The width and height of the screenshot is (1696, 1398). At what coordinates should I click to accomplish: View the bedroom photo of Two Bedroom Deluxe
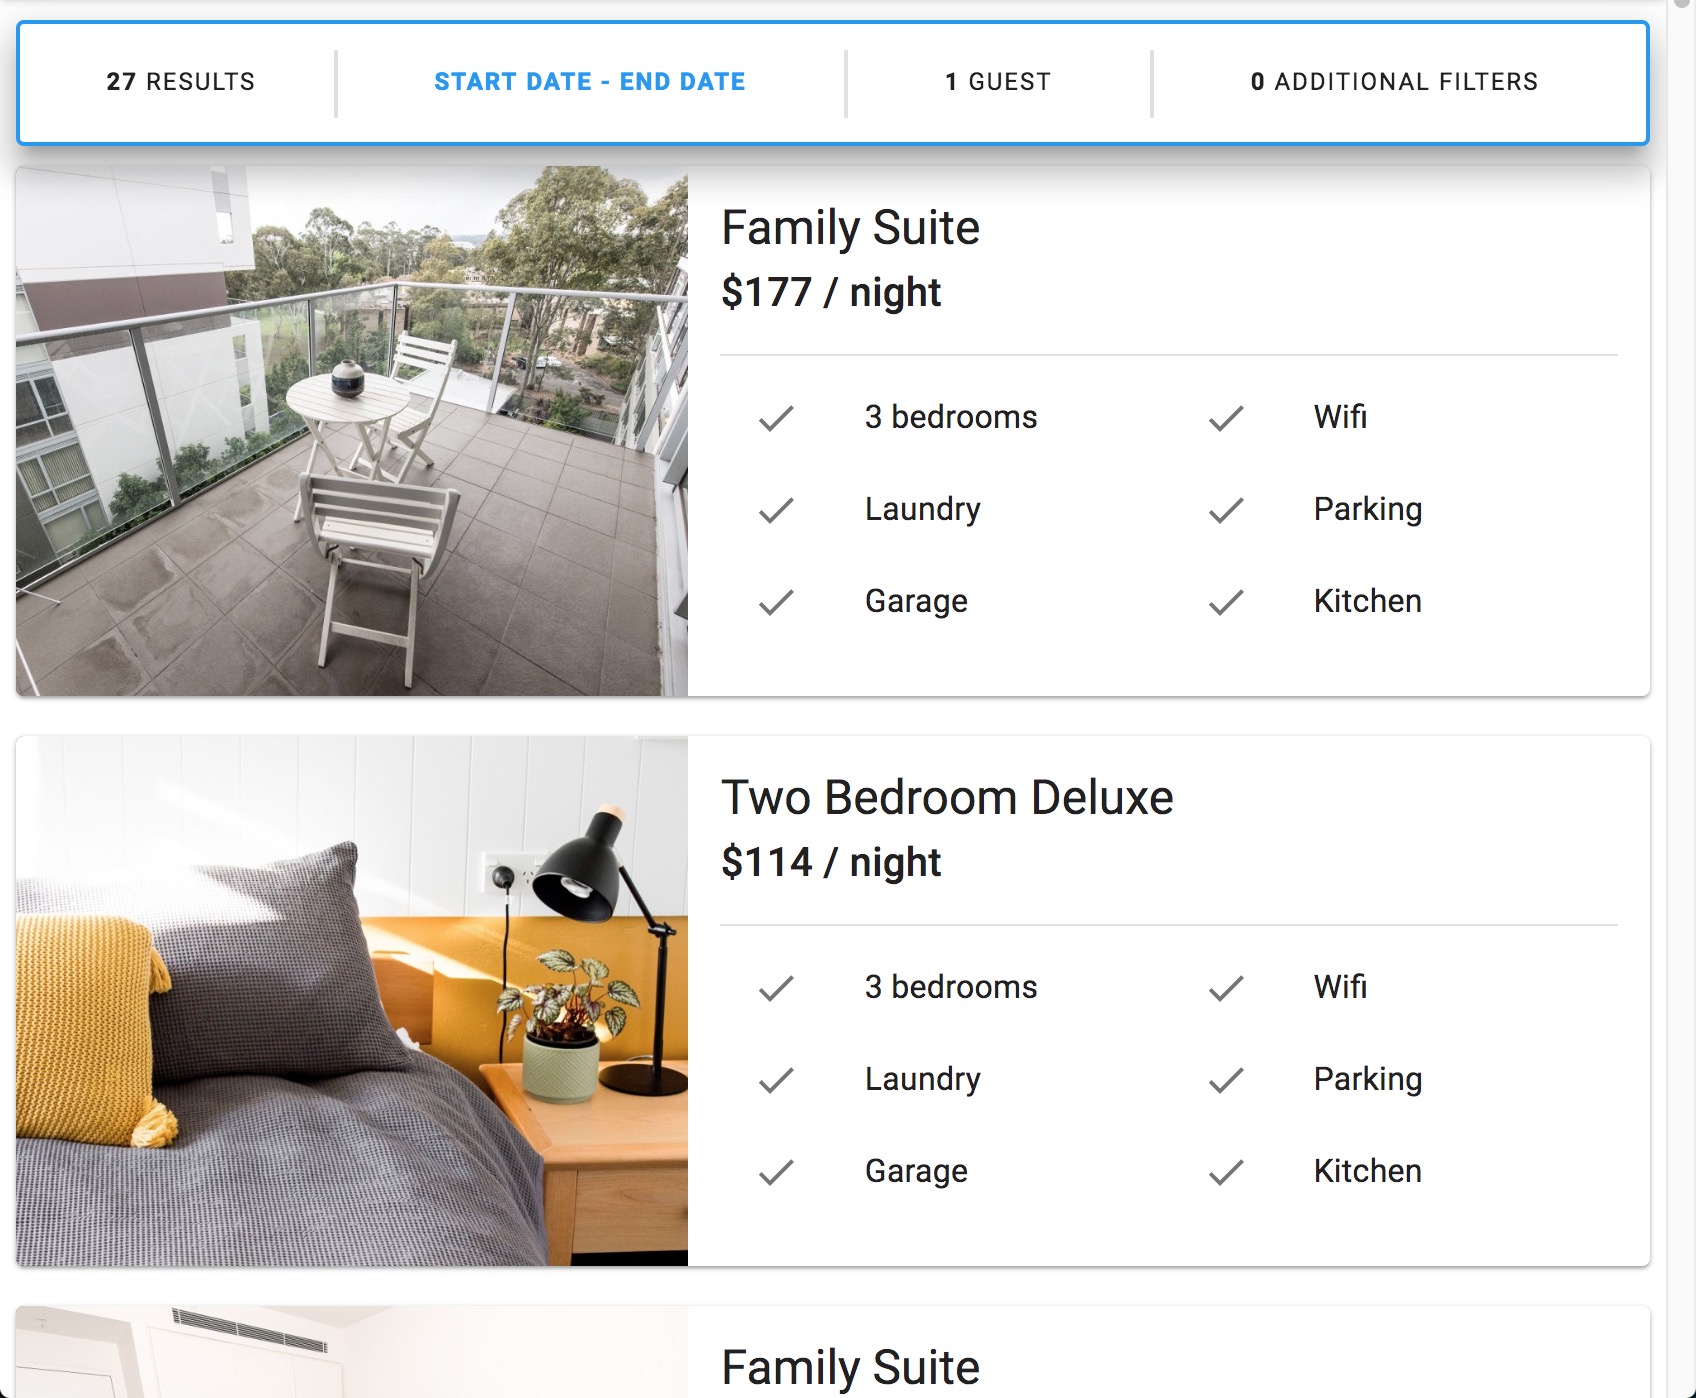[352, 1001]
